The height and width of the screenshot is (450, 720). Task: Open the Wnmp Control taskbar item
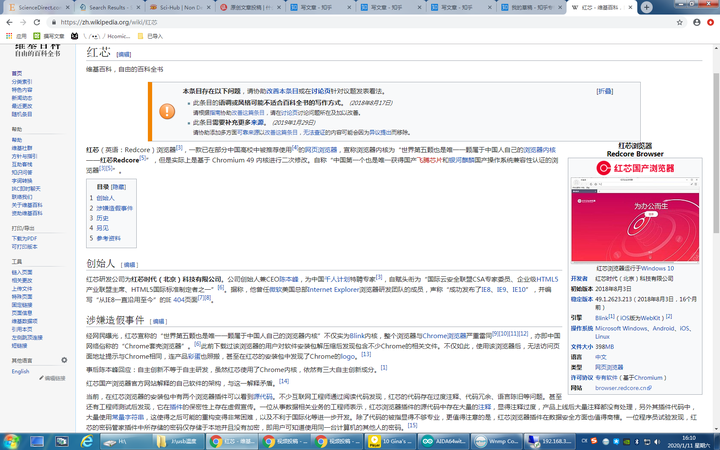point(497,441)
